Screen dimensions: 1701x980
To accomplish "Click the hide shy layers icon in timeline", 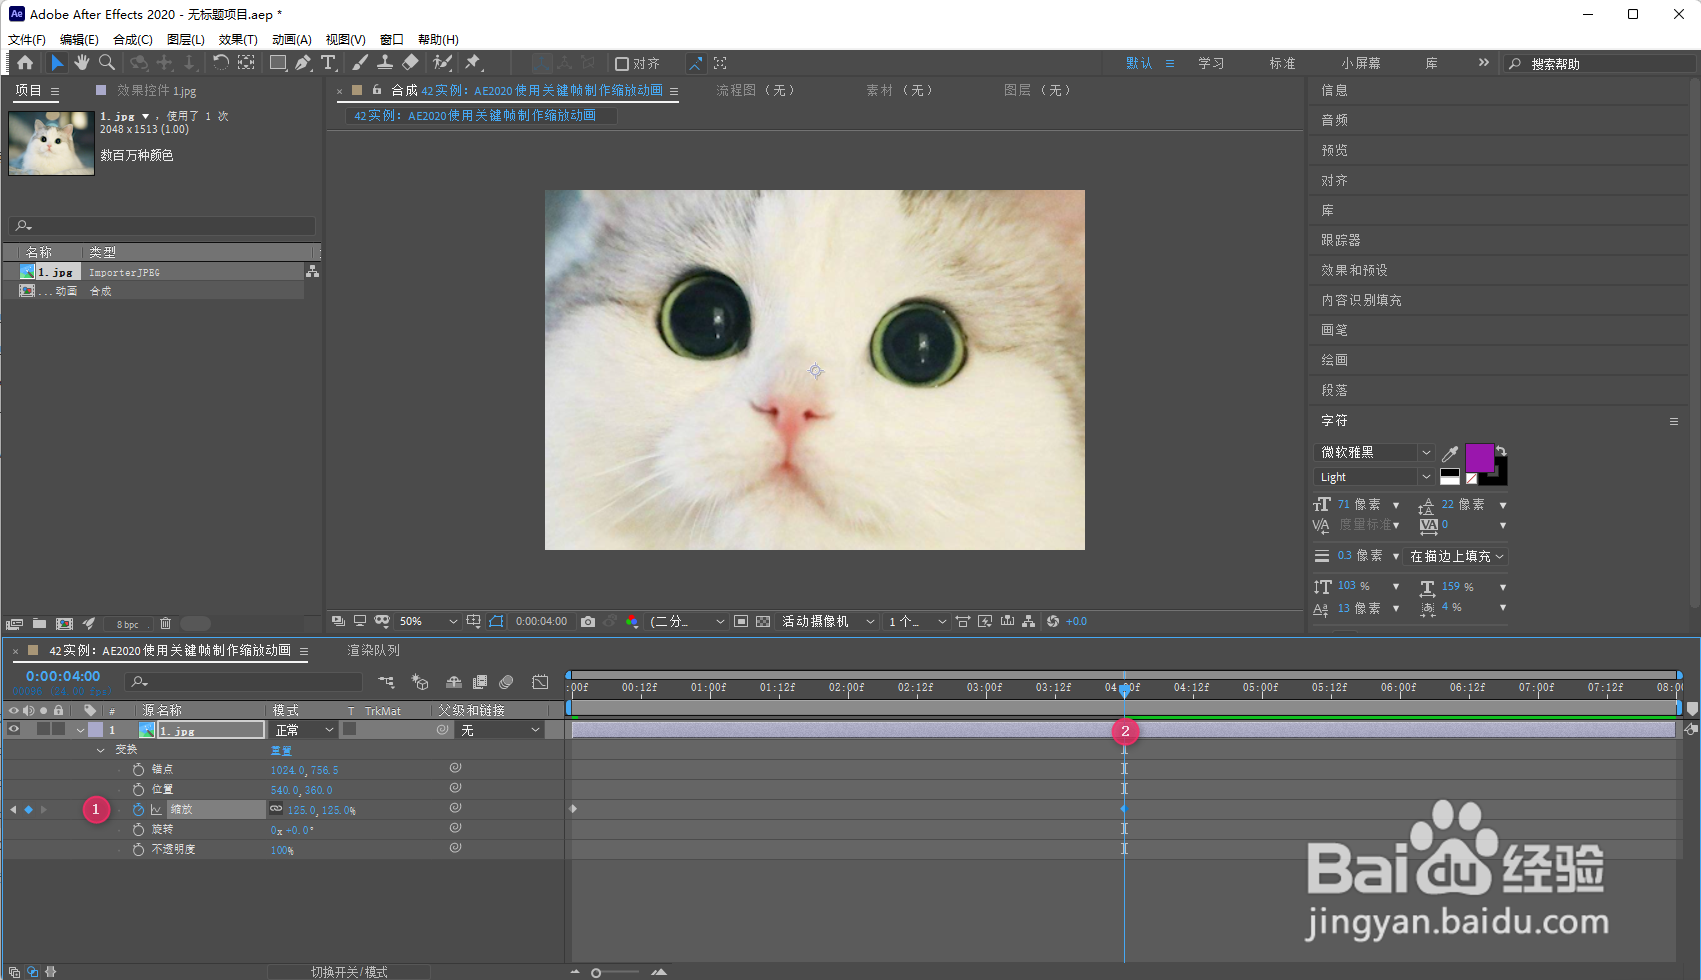I will [x=454, y=682].
